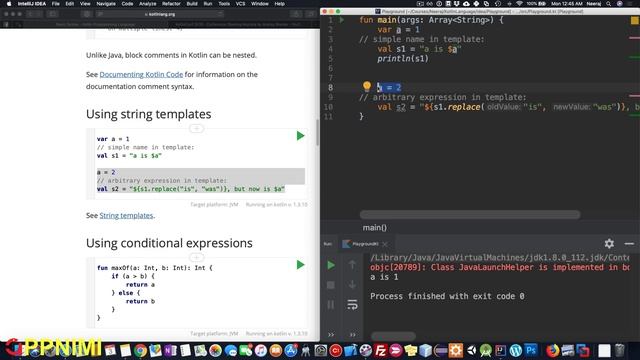
Task: Click the Using conditional expressions heading
Action: (x=169, y=243)
